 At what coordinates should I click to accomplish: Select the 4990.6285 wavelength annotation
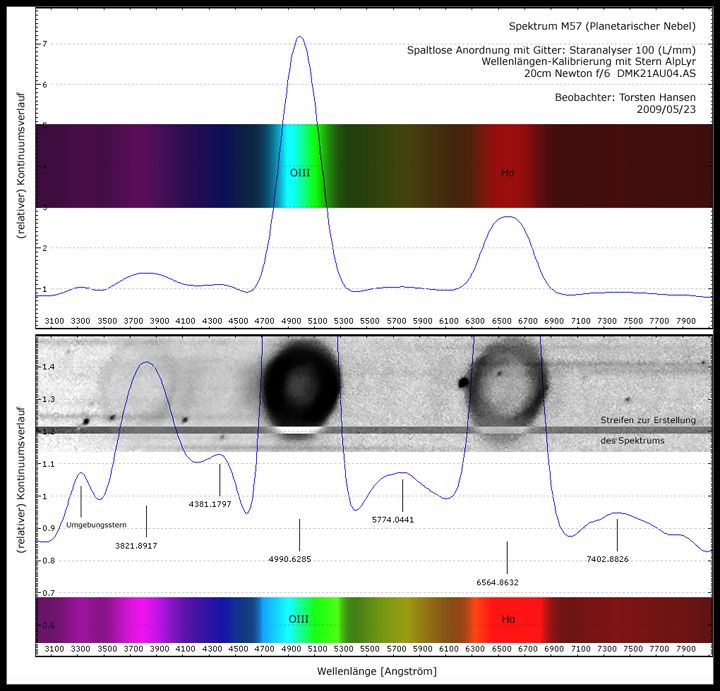290,559
